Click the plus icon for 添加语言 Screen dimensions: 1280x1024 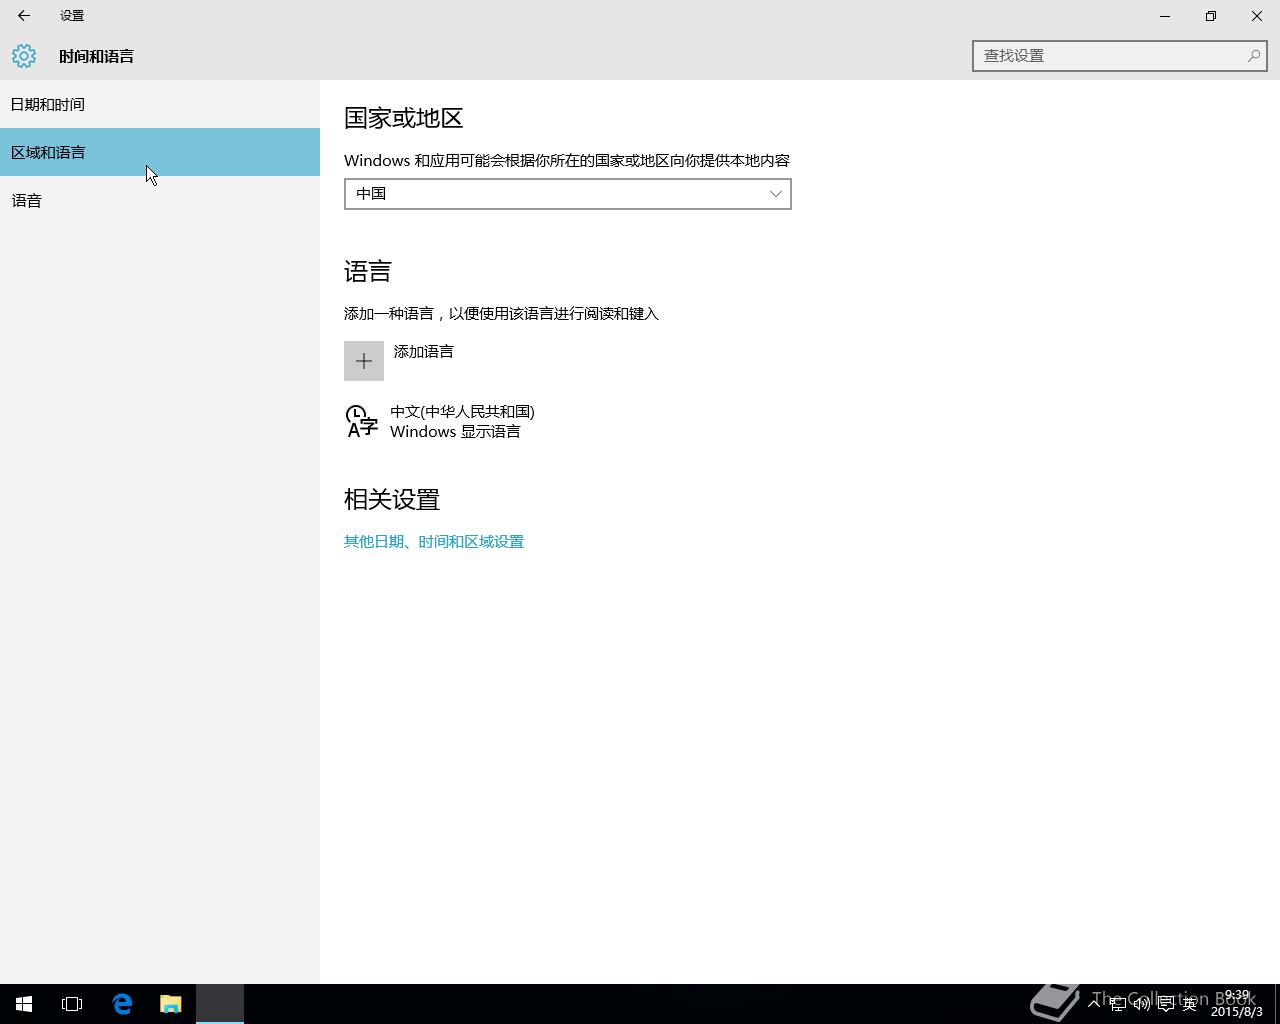click(364, 361)
